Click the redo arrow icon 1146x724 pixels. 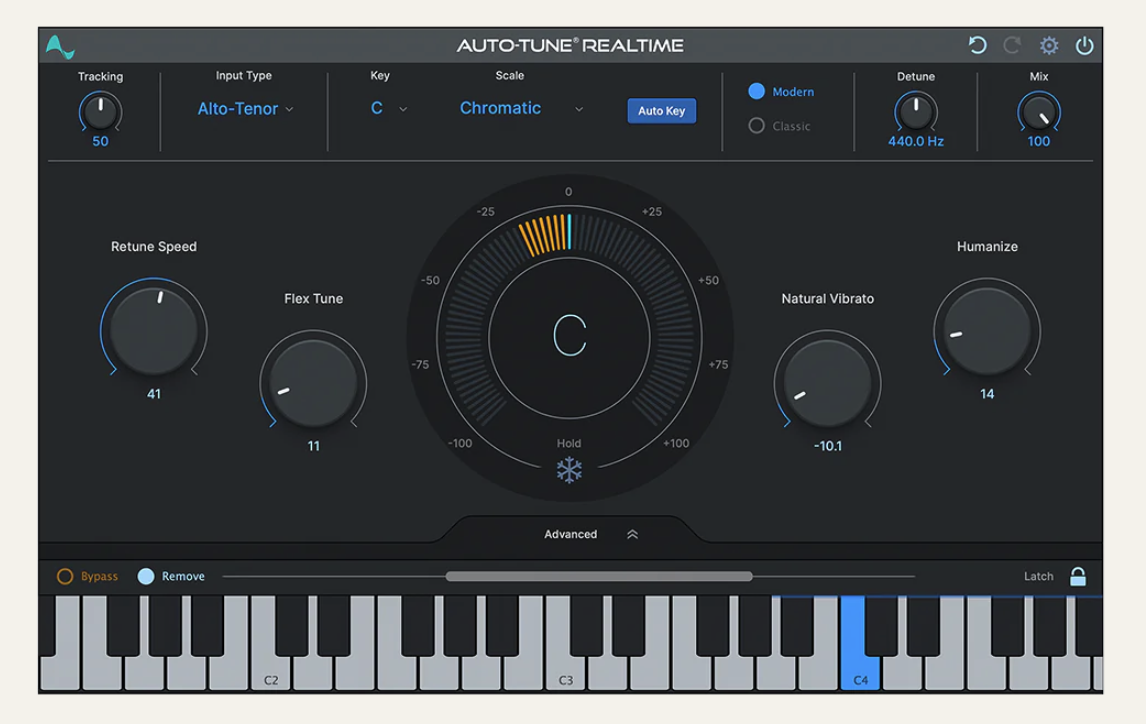coord(1012,45)
